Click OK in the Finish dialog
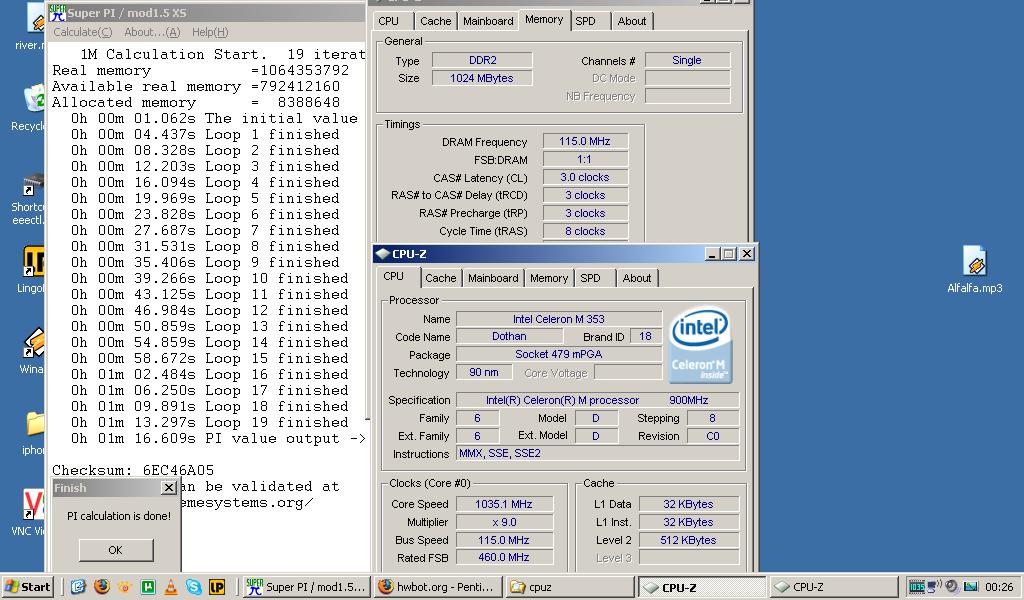The image size is (1024, 600). tap(116, 550)
